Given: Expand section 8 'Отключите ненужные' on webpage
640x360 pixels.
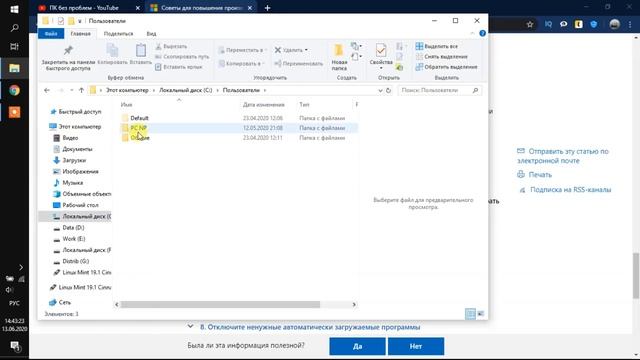Looking at the screenshot, I should tap(309, 327).
